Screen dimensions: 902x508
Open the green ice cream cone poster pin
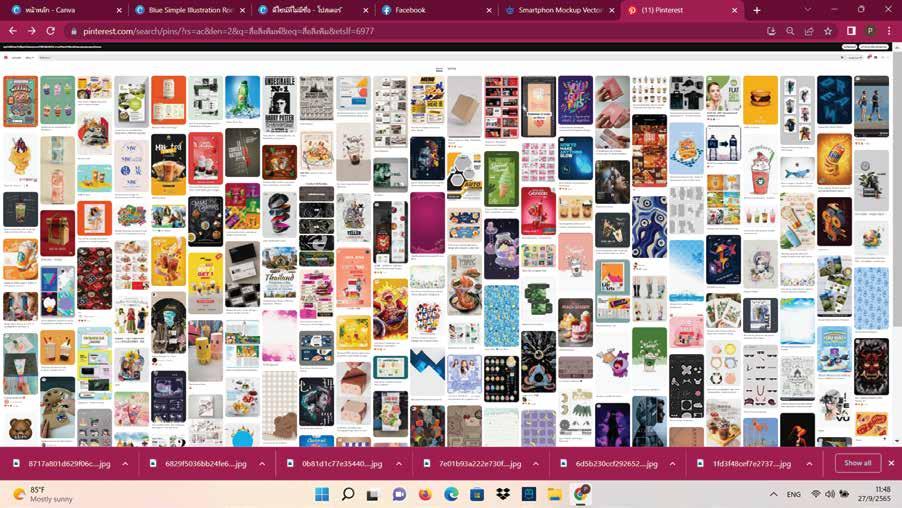501,179
